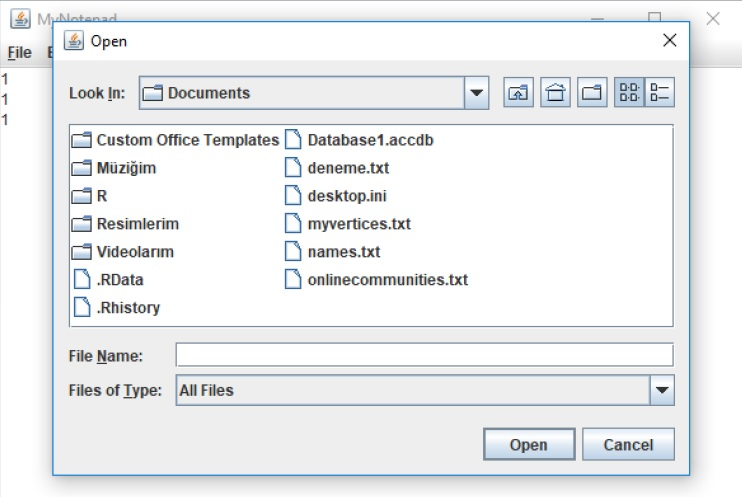The height and width of the screenshot is (497, 742).
Task: Select the Videolarım folder
Action: 123,252
